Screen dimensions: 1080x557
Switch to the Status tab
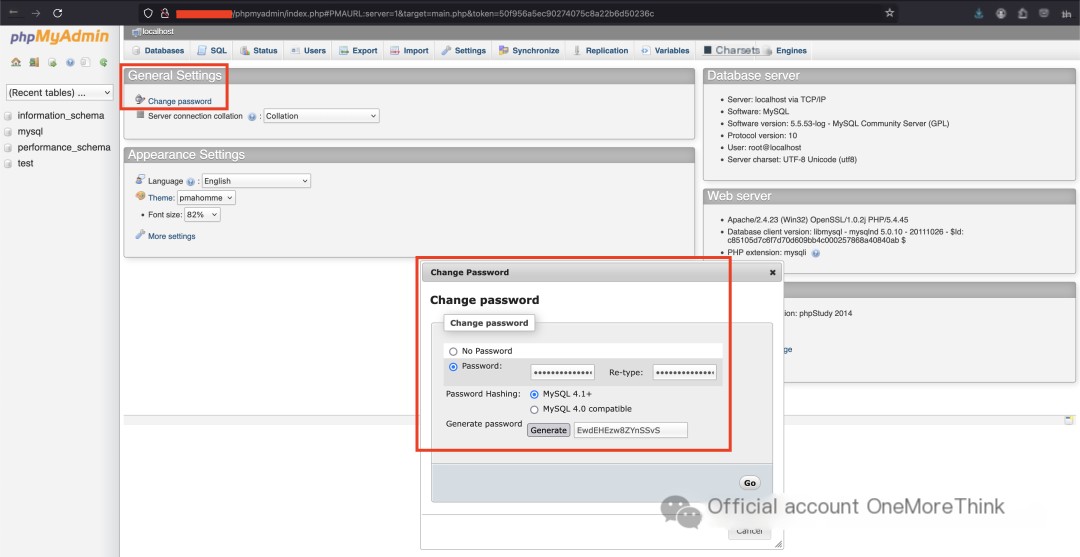click(x=259, y=51)
